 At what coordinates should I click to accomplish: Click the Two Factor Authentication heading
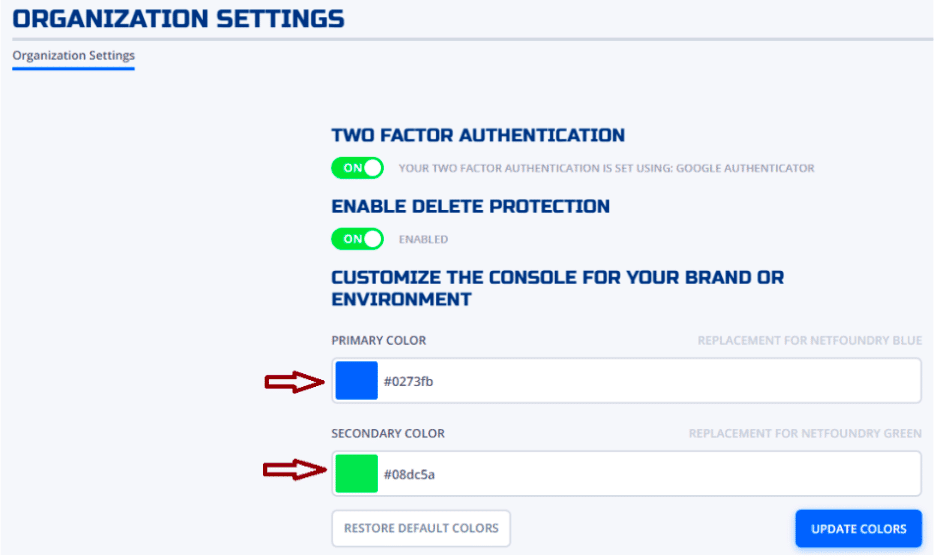pos(478,135)
